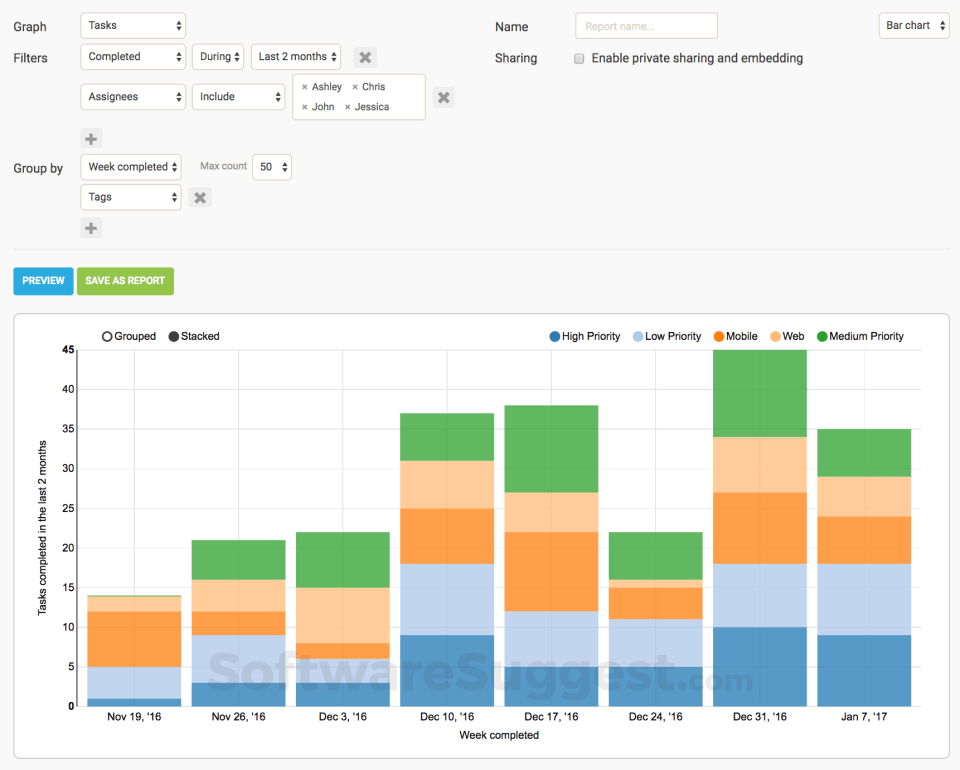Open the Week completed grouping dropdown
The image size is (960, 770).
coord(131,167)
